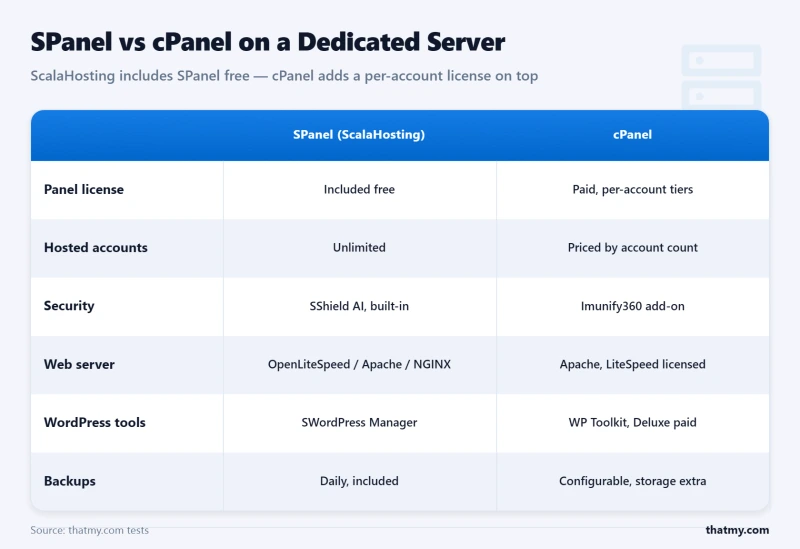Click the 'Apache, LiteSpeed licensed' cell
Viewport: 800px width, 549px height.
pos(633,364)
